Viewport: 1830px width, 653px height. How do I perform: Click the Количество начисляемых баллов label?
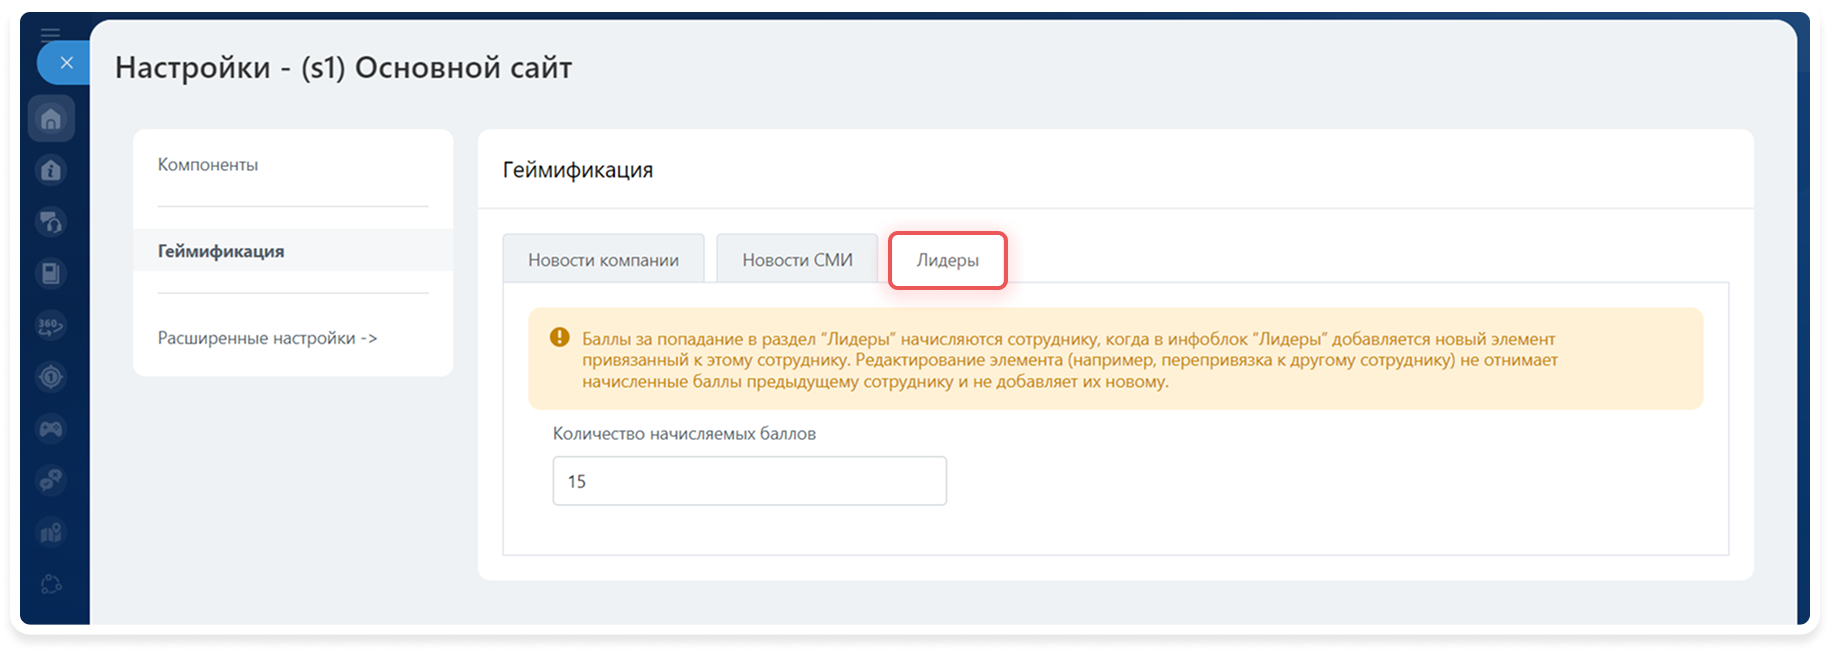(x=684, y=434)
